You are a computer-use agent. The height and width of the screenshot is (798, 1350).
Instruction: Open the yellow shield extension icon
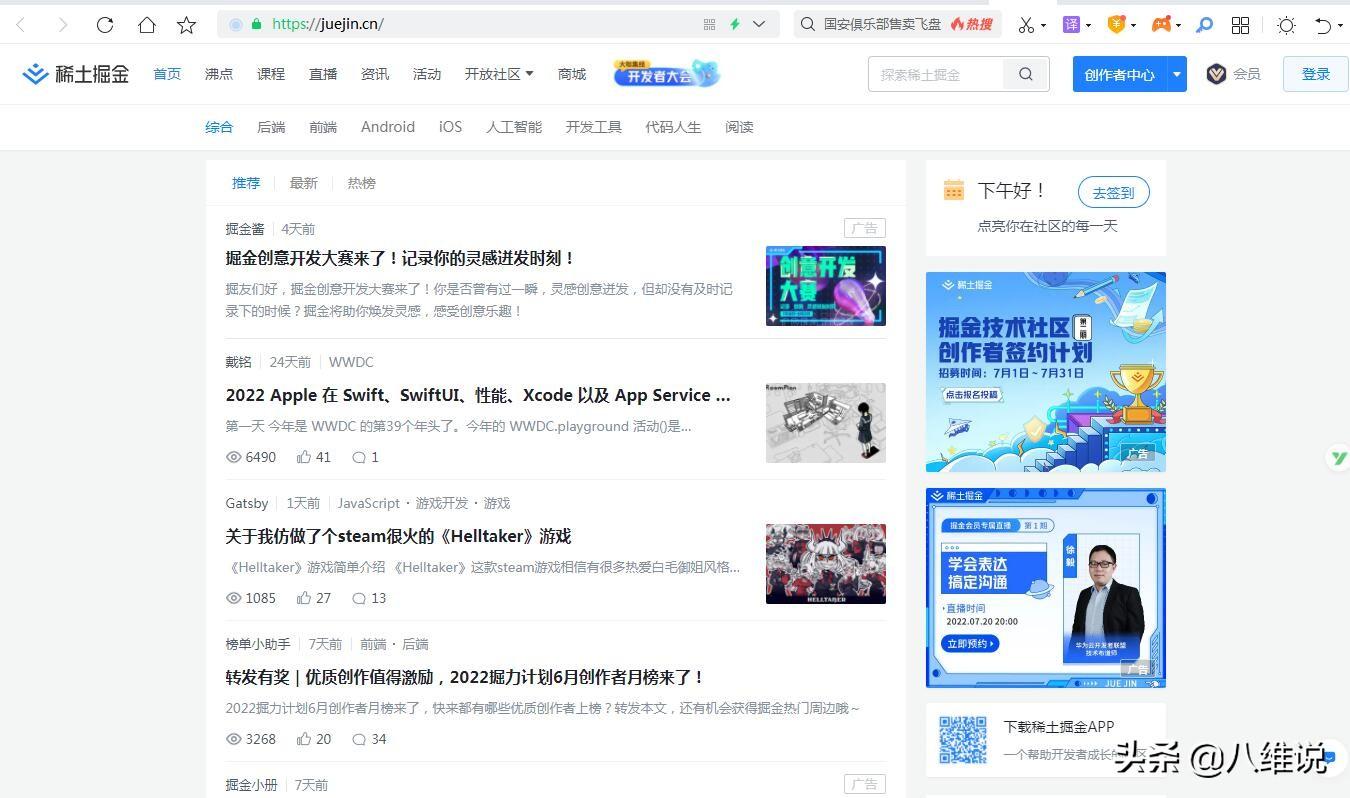[1117, 24]
